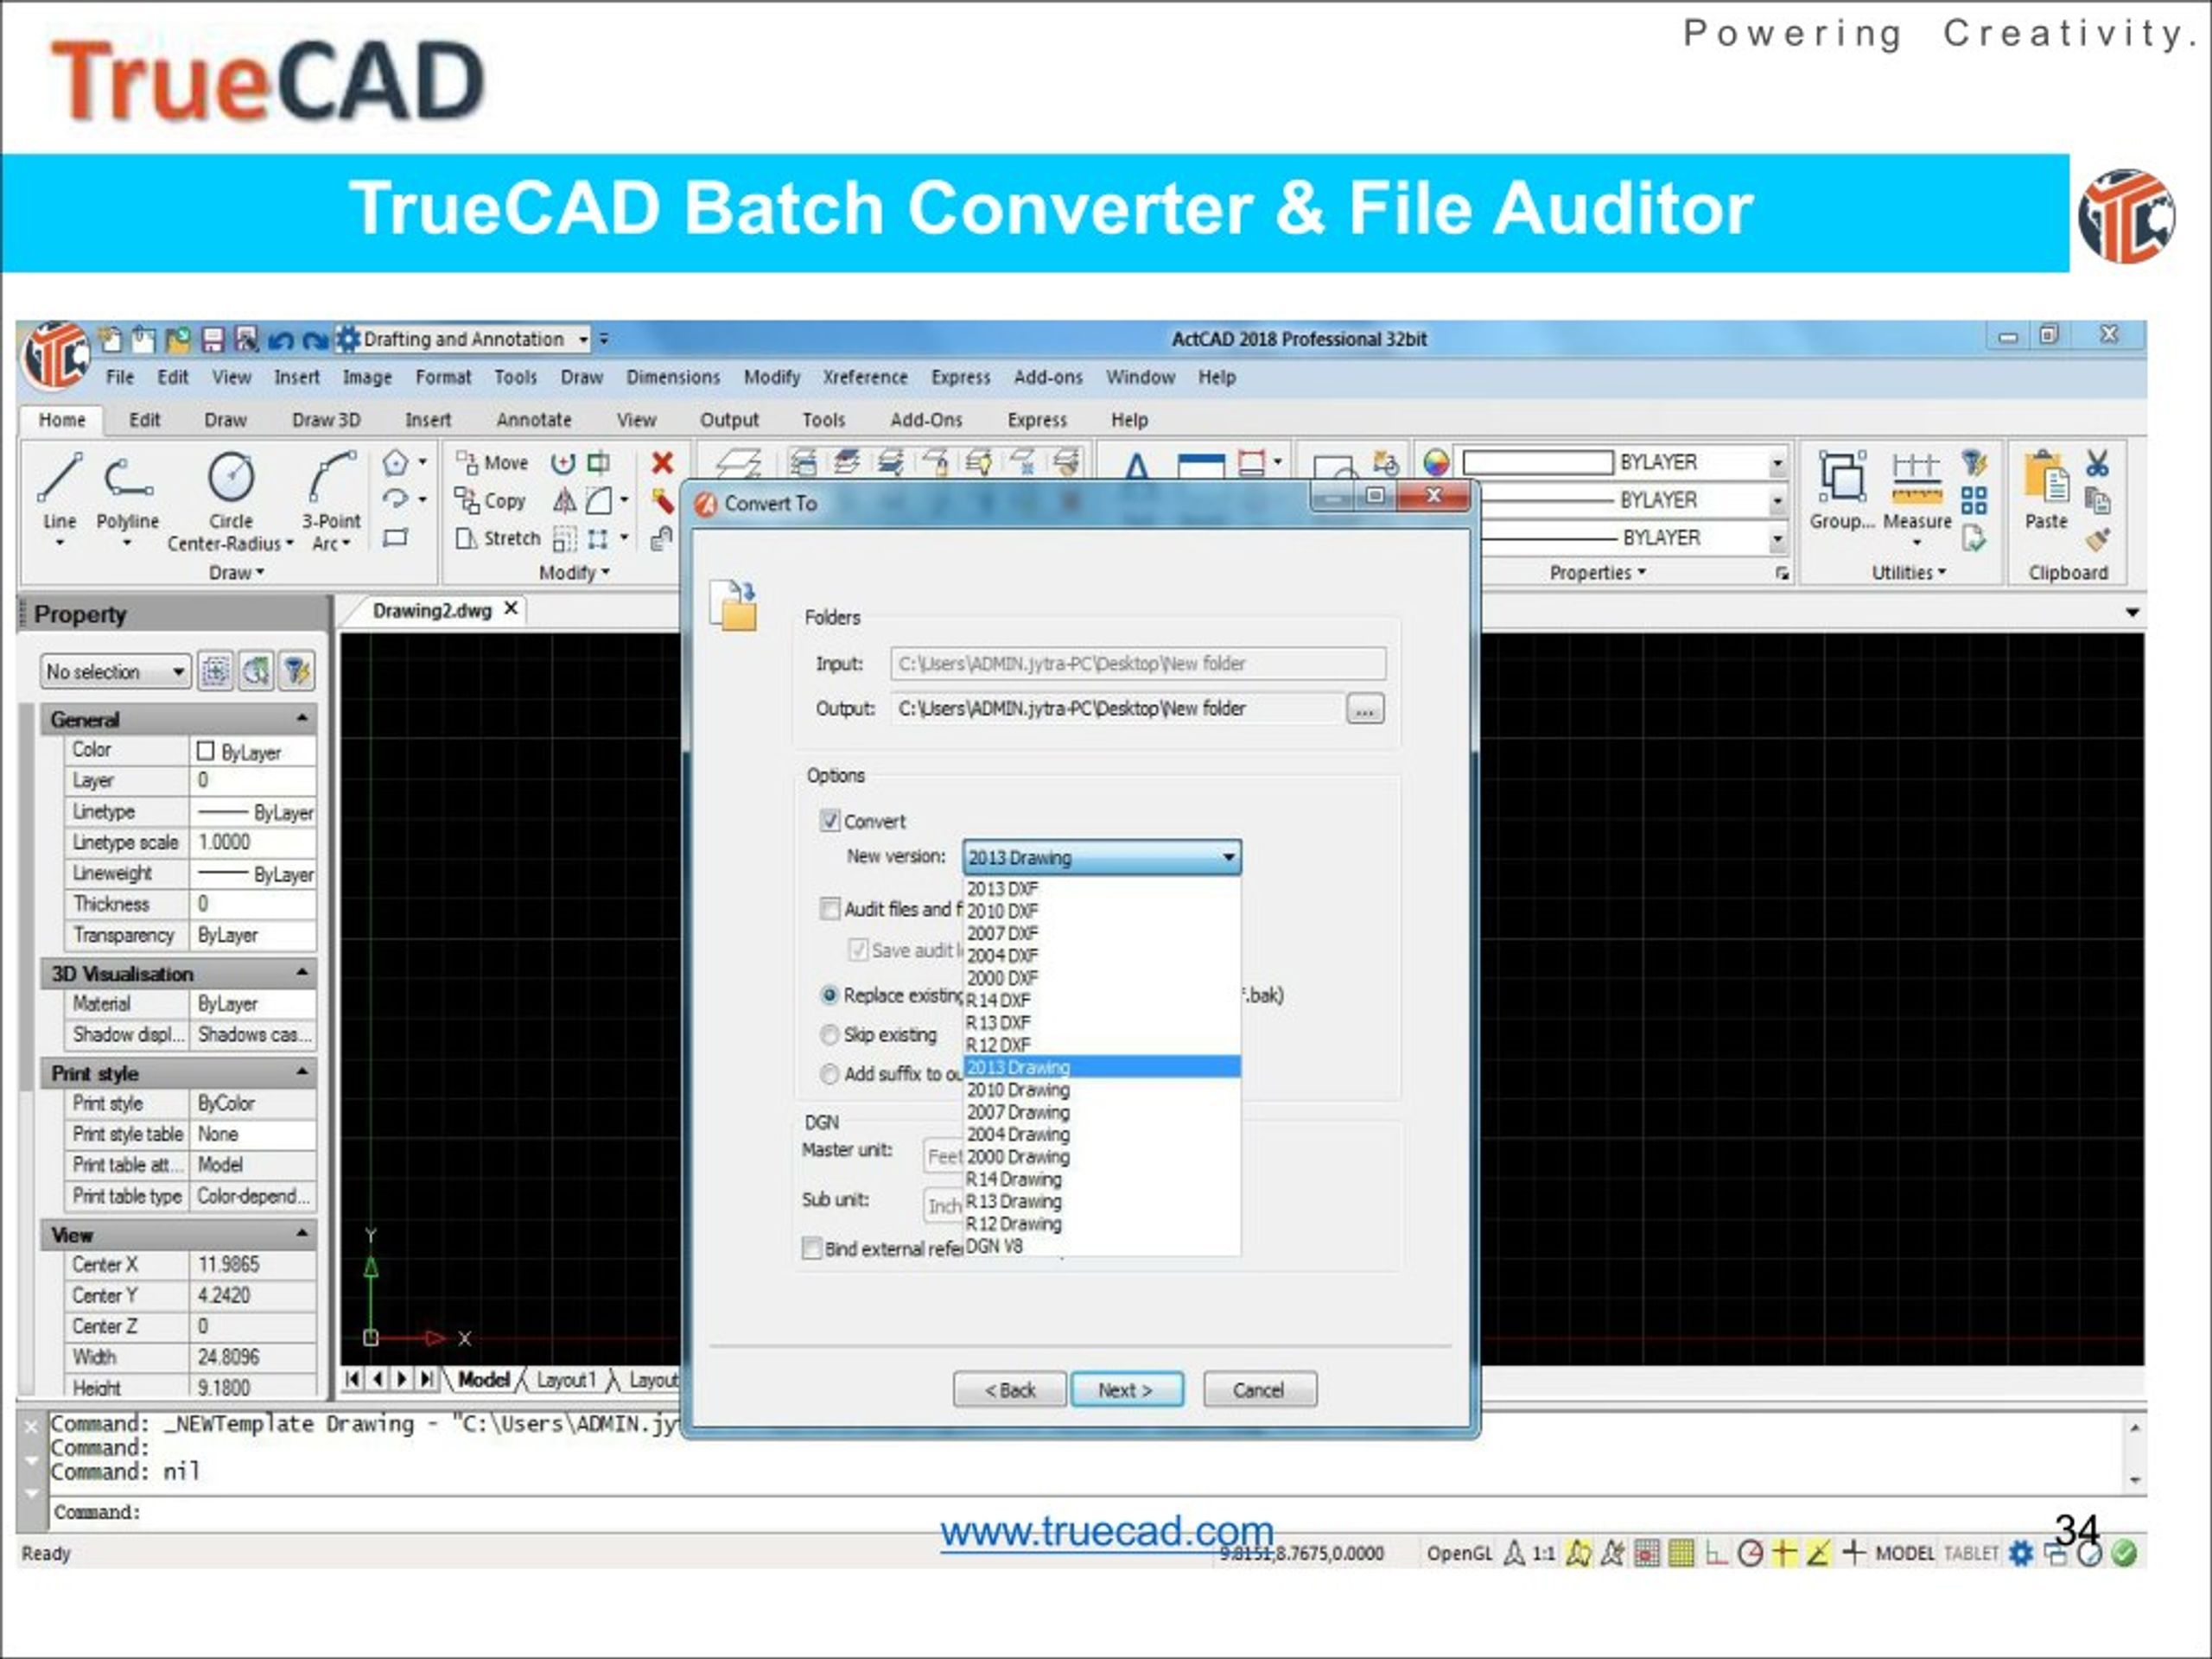
Task: Activate the Copy tool
Action: coord(490,500)
